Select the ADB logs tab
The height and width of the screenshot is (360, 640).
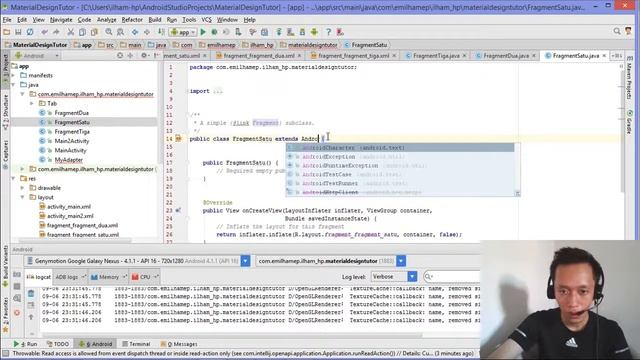tap(70, 277)
